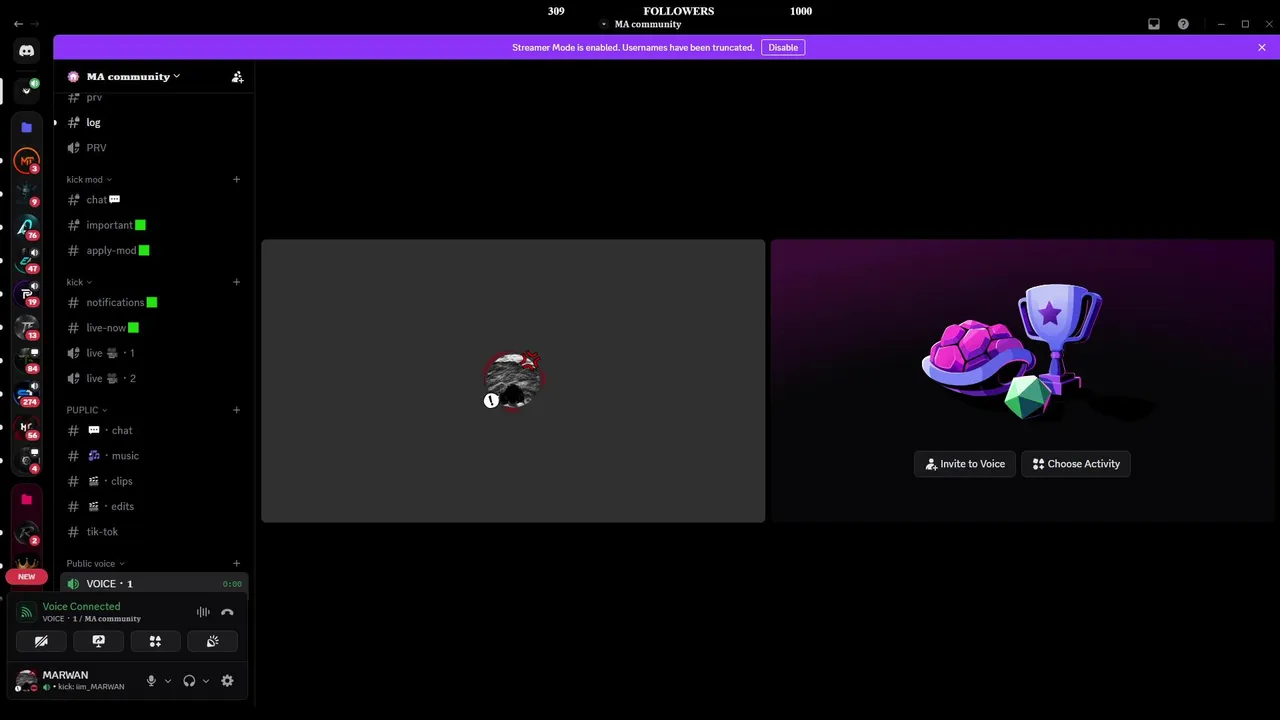
Task: Open the server with 84 badge
Action: (x=27, y=360)
